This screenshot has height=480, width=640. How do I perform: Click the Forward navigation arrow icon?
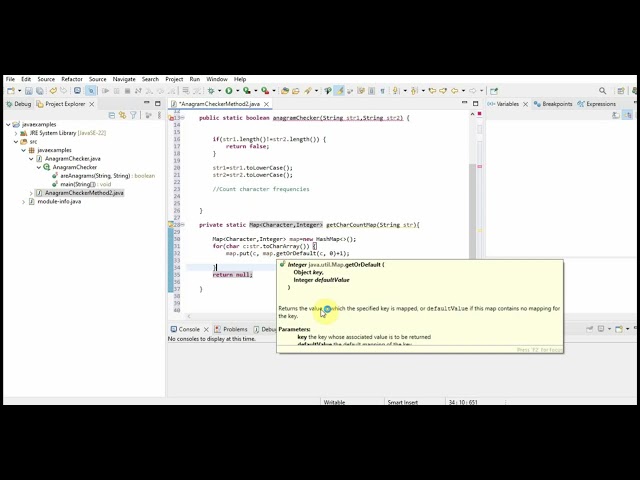473,91
